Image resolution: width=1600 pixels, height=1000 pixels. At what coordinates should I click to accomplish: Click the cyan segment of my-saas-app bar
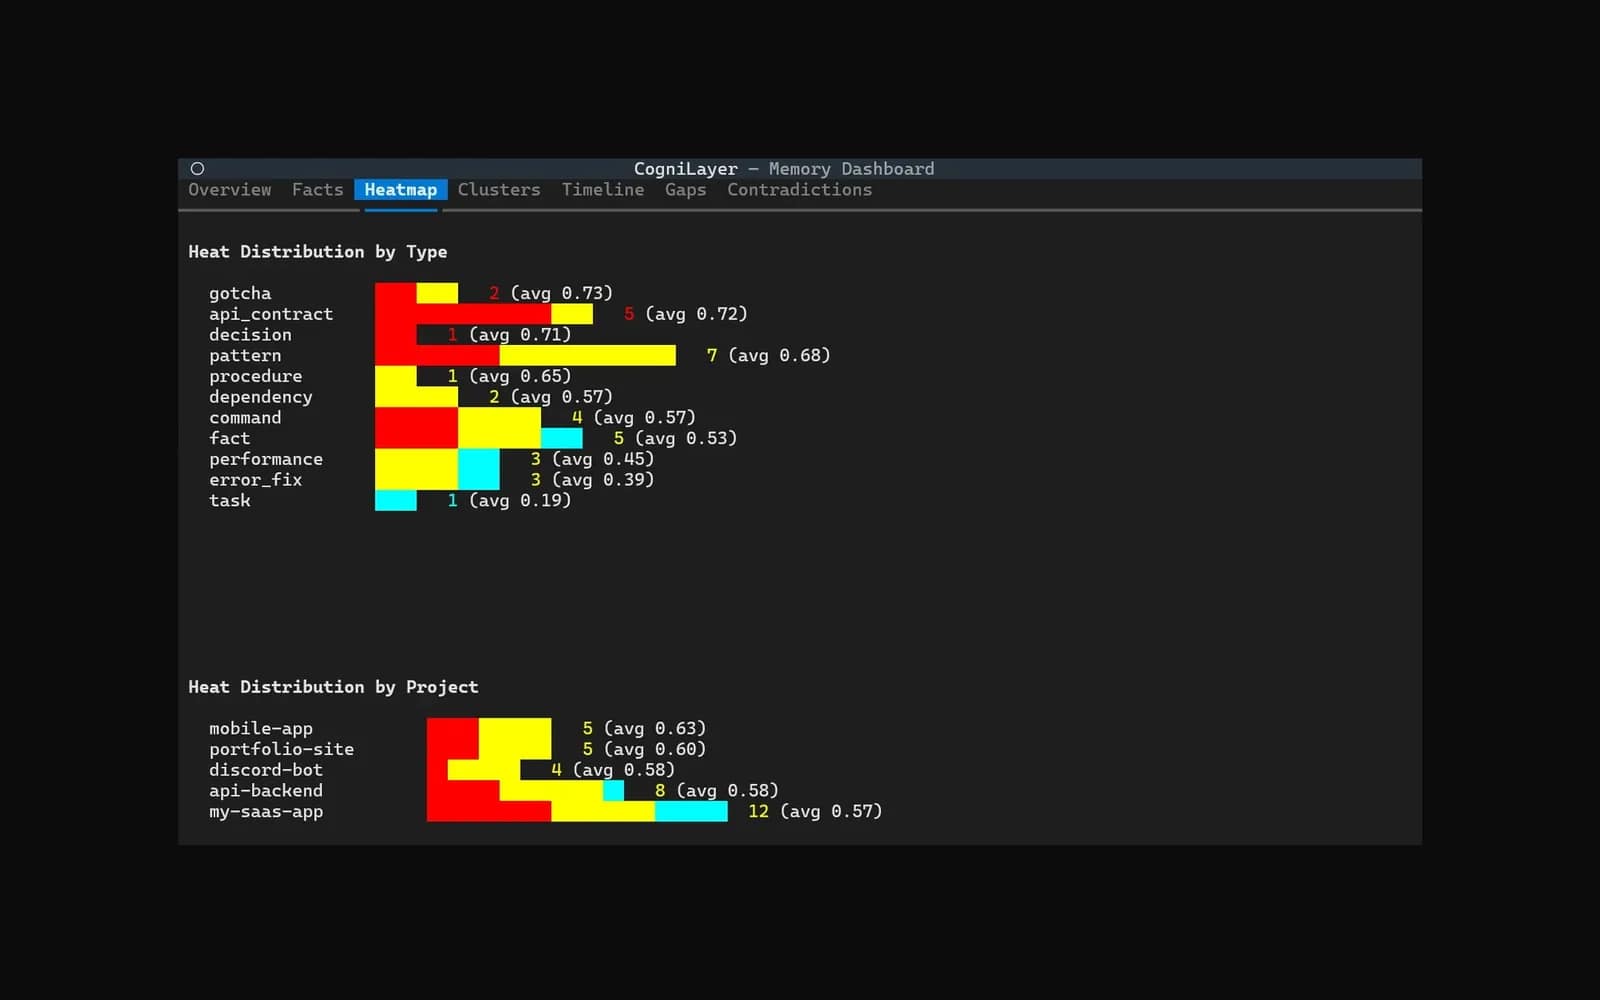[691, 811]
